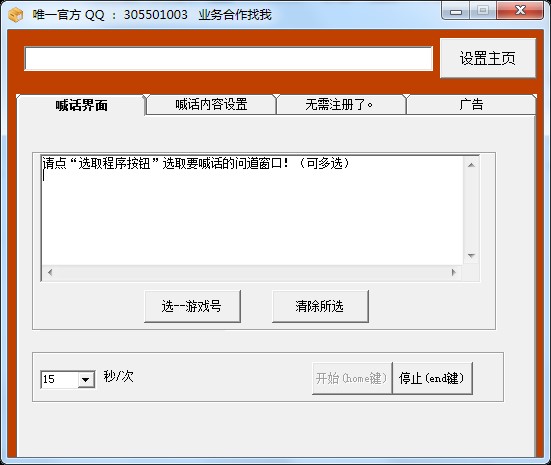Click the 停止(end键) button
The width and height of the screenshot is (551, 465).
(x=432, y=378)
